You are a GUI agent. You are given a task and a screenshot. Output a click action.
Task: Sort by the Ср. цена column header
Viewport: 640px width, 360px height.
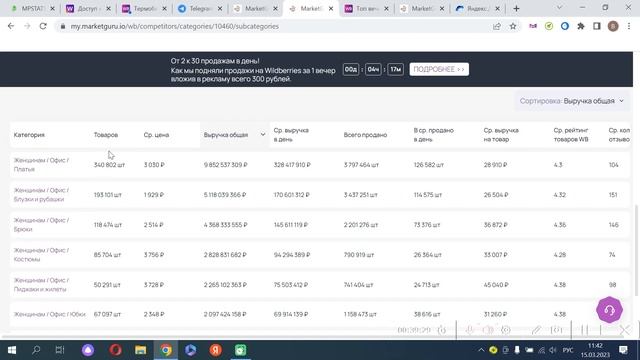pyautogui.click(x=156, y=135)
